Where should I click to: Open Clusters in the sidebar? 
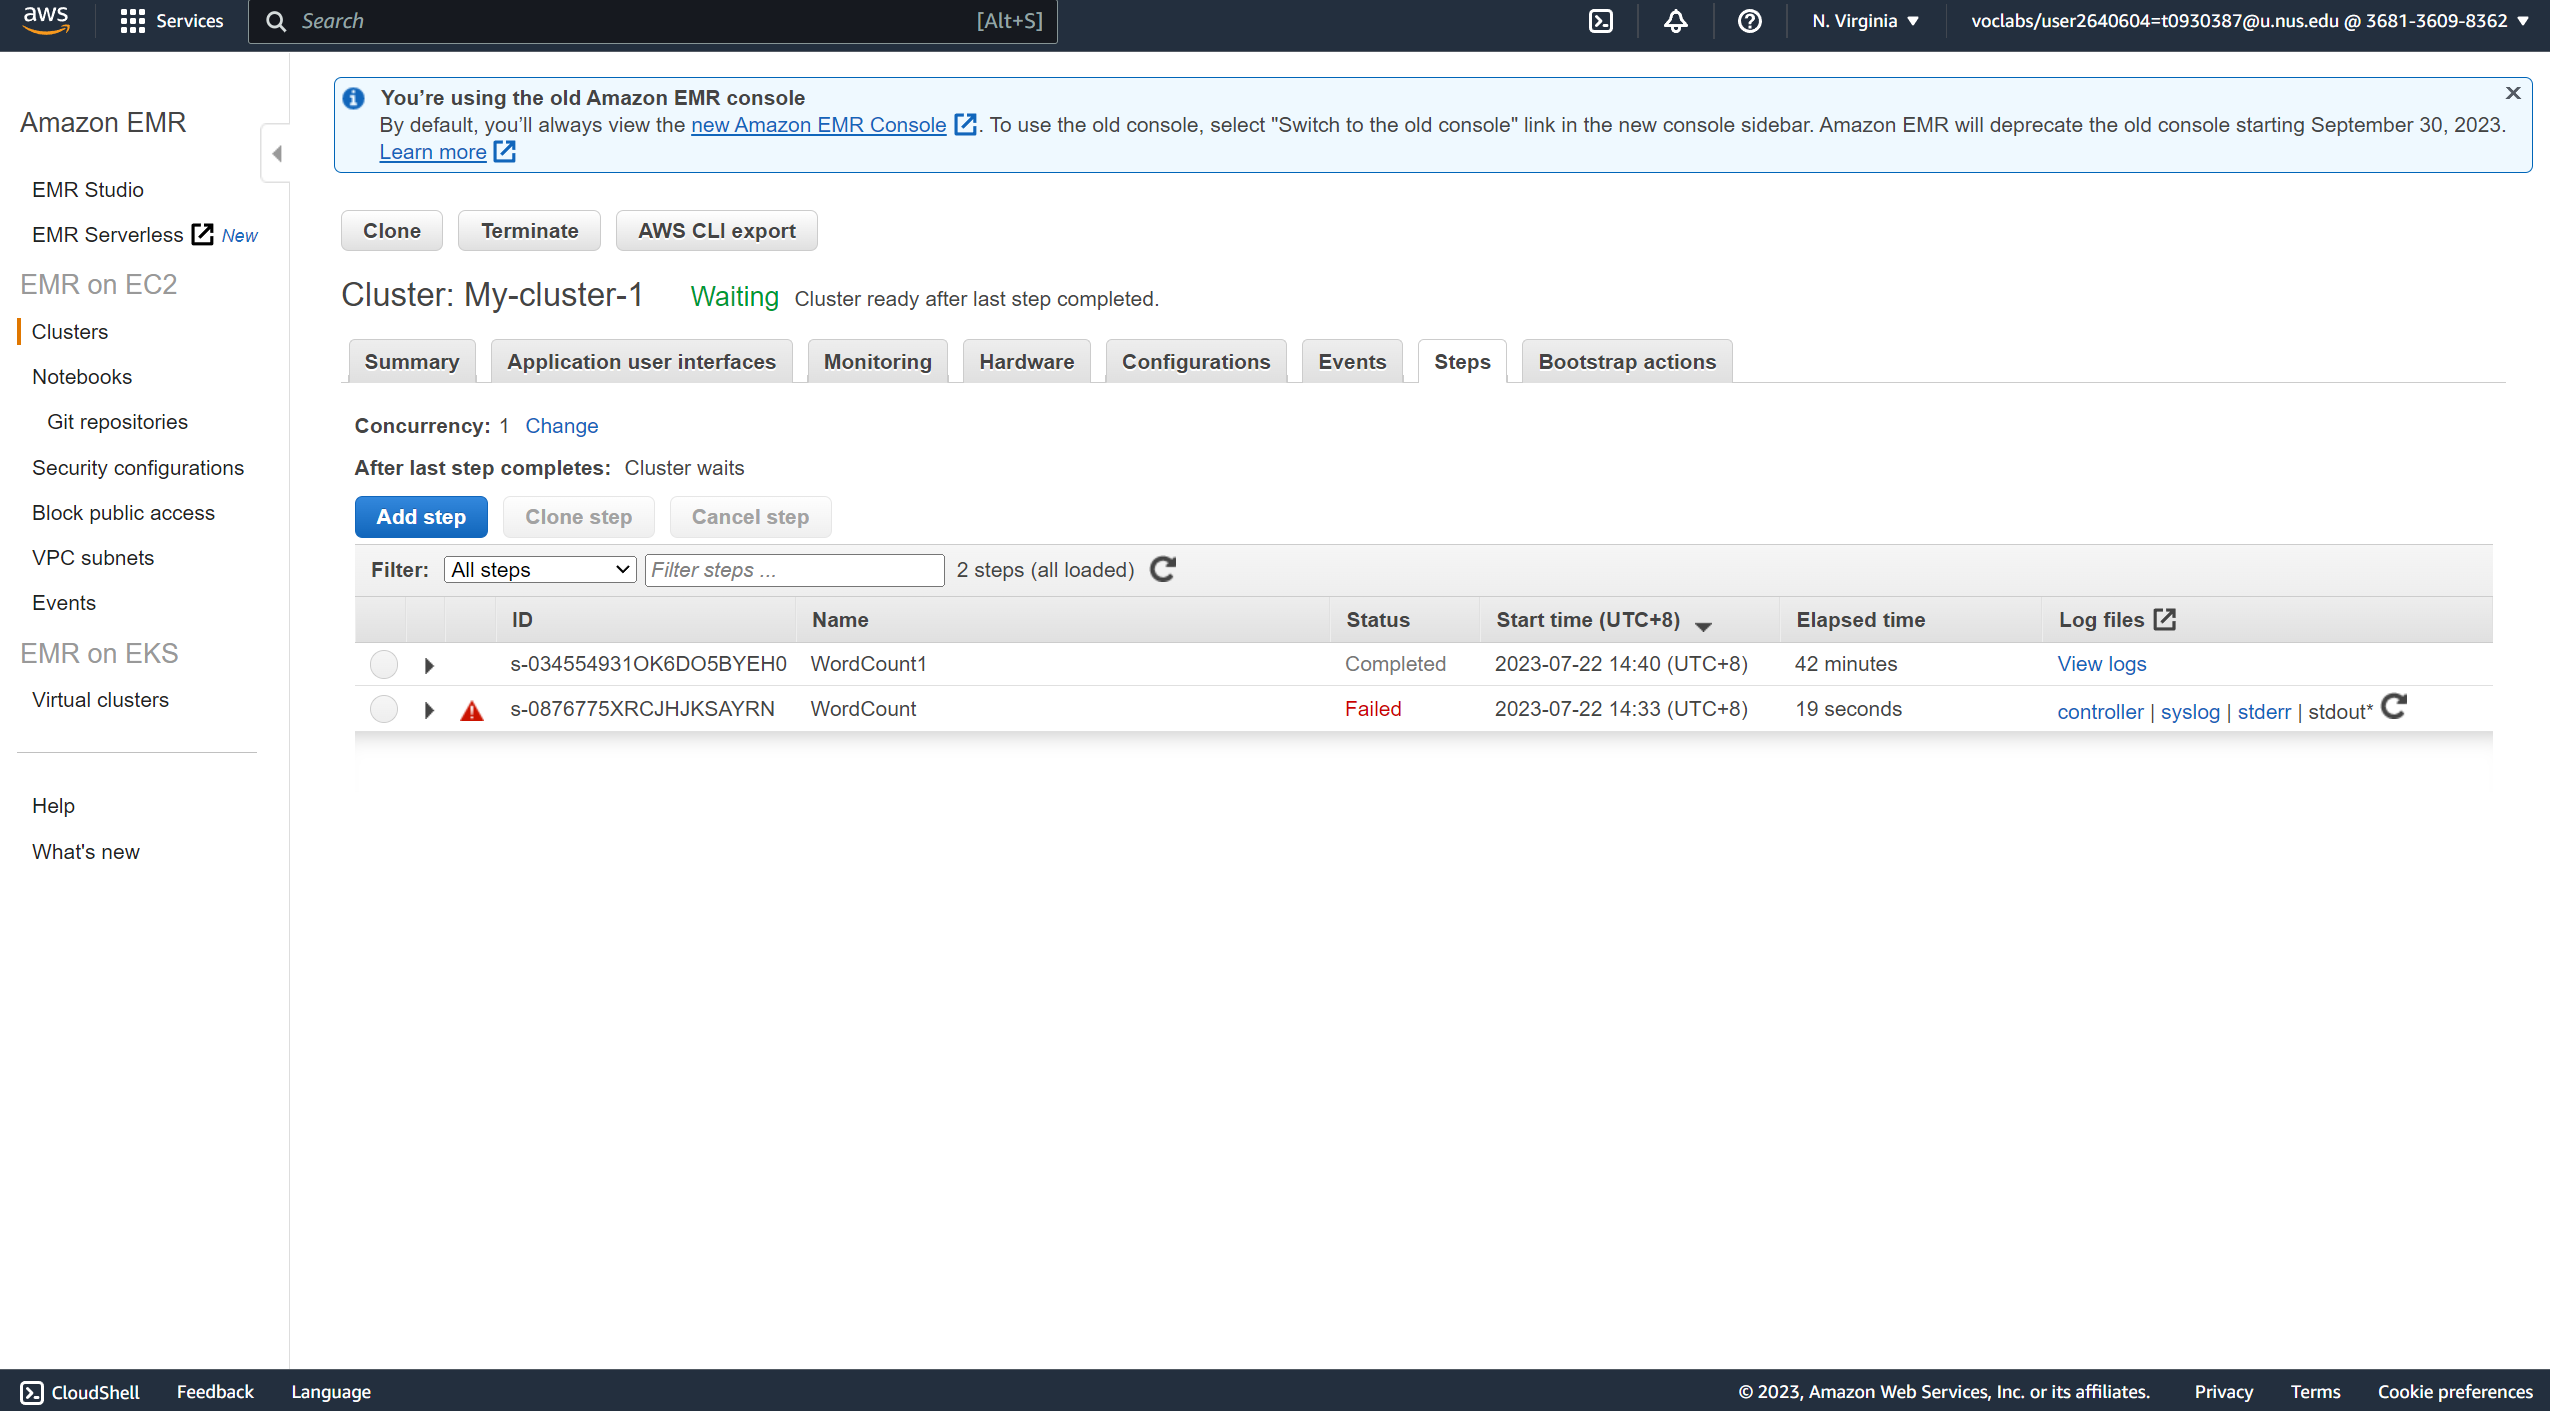point(70,332)
